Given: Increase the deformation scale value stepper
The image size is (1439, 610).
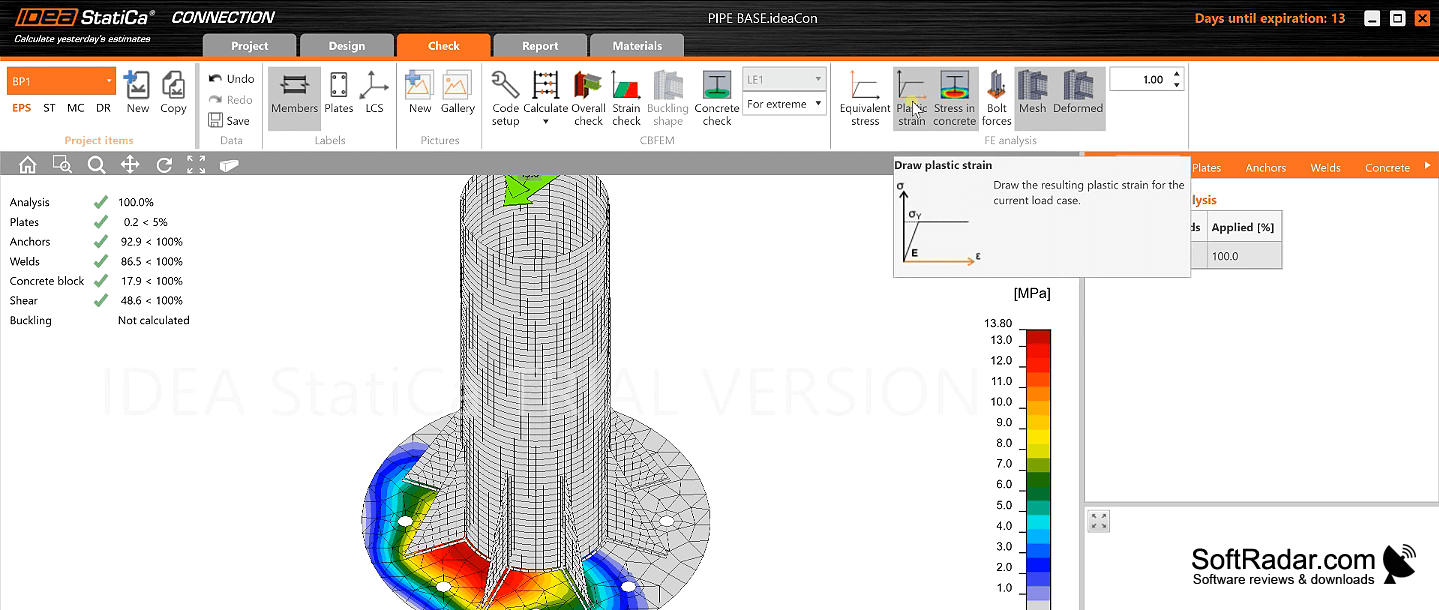Looking at the screenshot, I should (x=1177, y=74).
